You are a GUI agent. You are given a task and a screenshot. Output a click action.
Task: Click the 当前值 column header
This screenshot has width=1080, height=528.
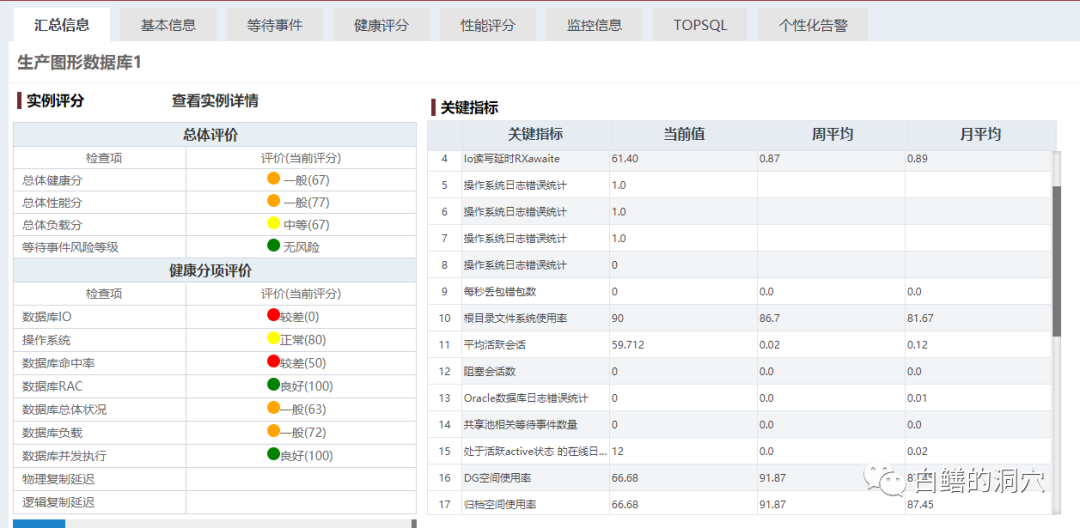[684, 135]
